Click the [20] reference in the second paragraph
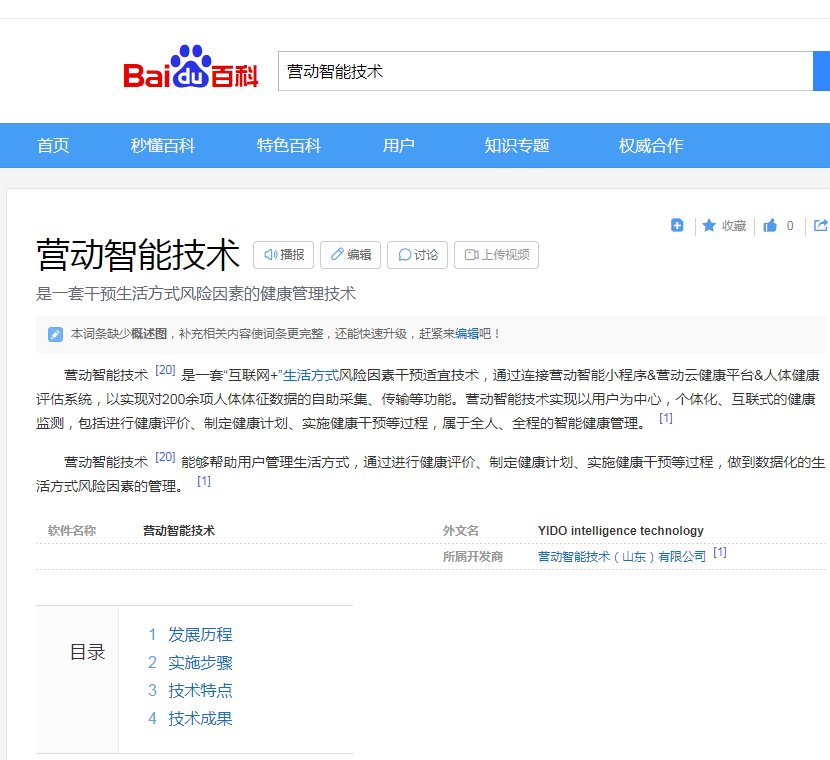The height and width of the screenshot is (760, 830). pos(165,457)
